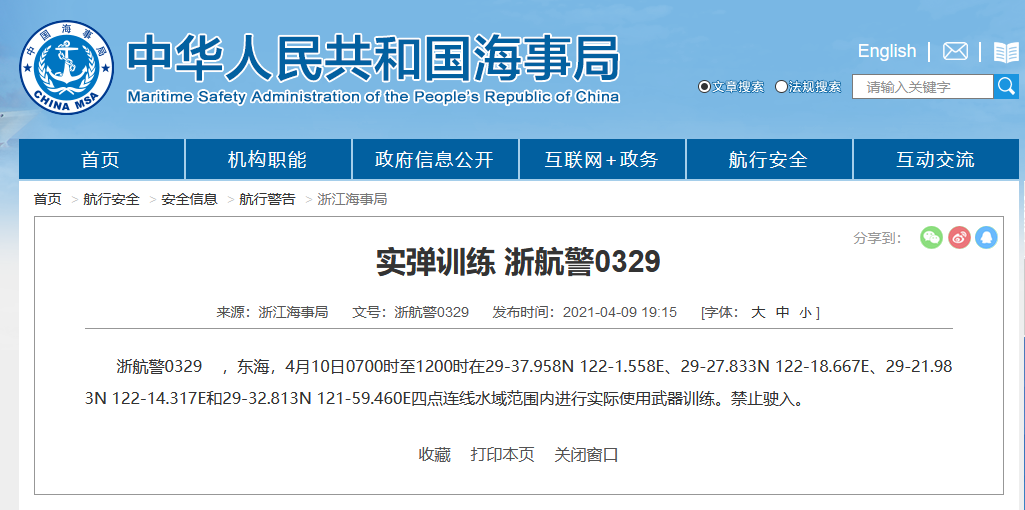Viewport: 1025px width, 510px height.
Task: Click the blue magnifier search icon
Action: (x=1006, y=87)
